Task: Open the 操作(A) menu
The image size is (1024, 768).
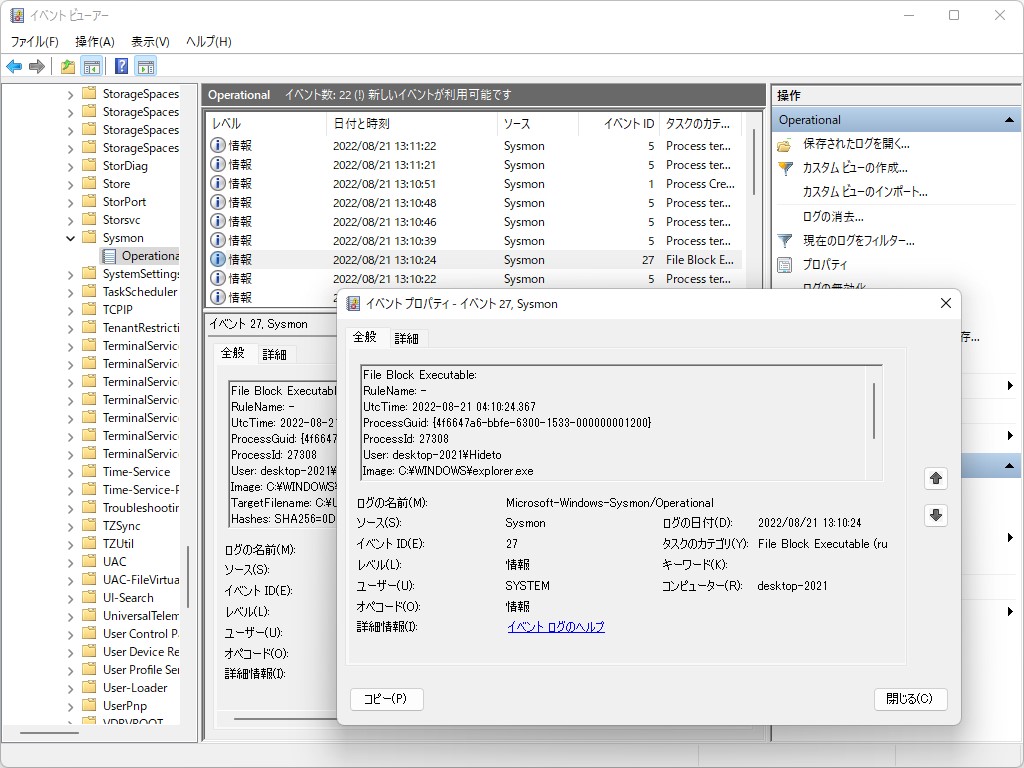Action: click(95, 41)
